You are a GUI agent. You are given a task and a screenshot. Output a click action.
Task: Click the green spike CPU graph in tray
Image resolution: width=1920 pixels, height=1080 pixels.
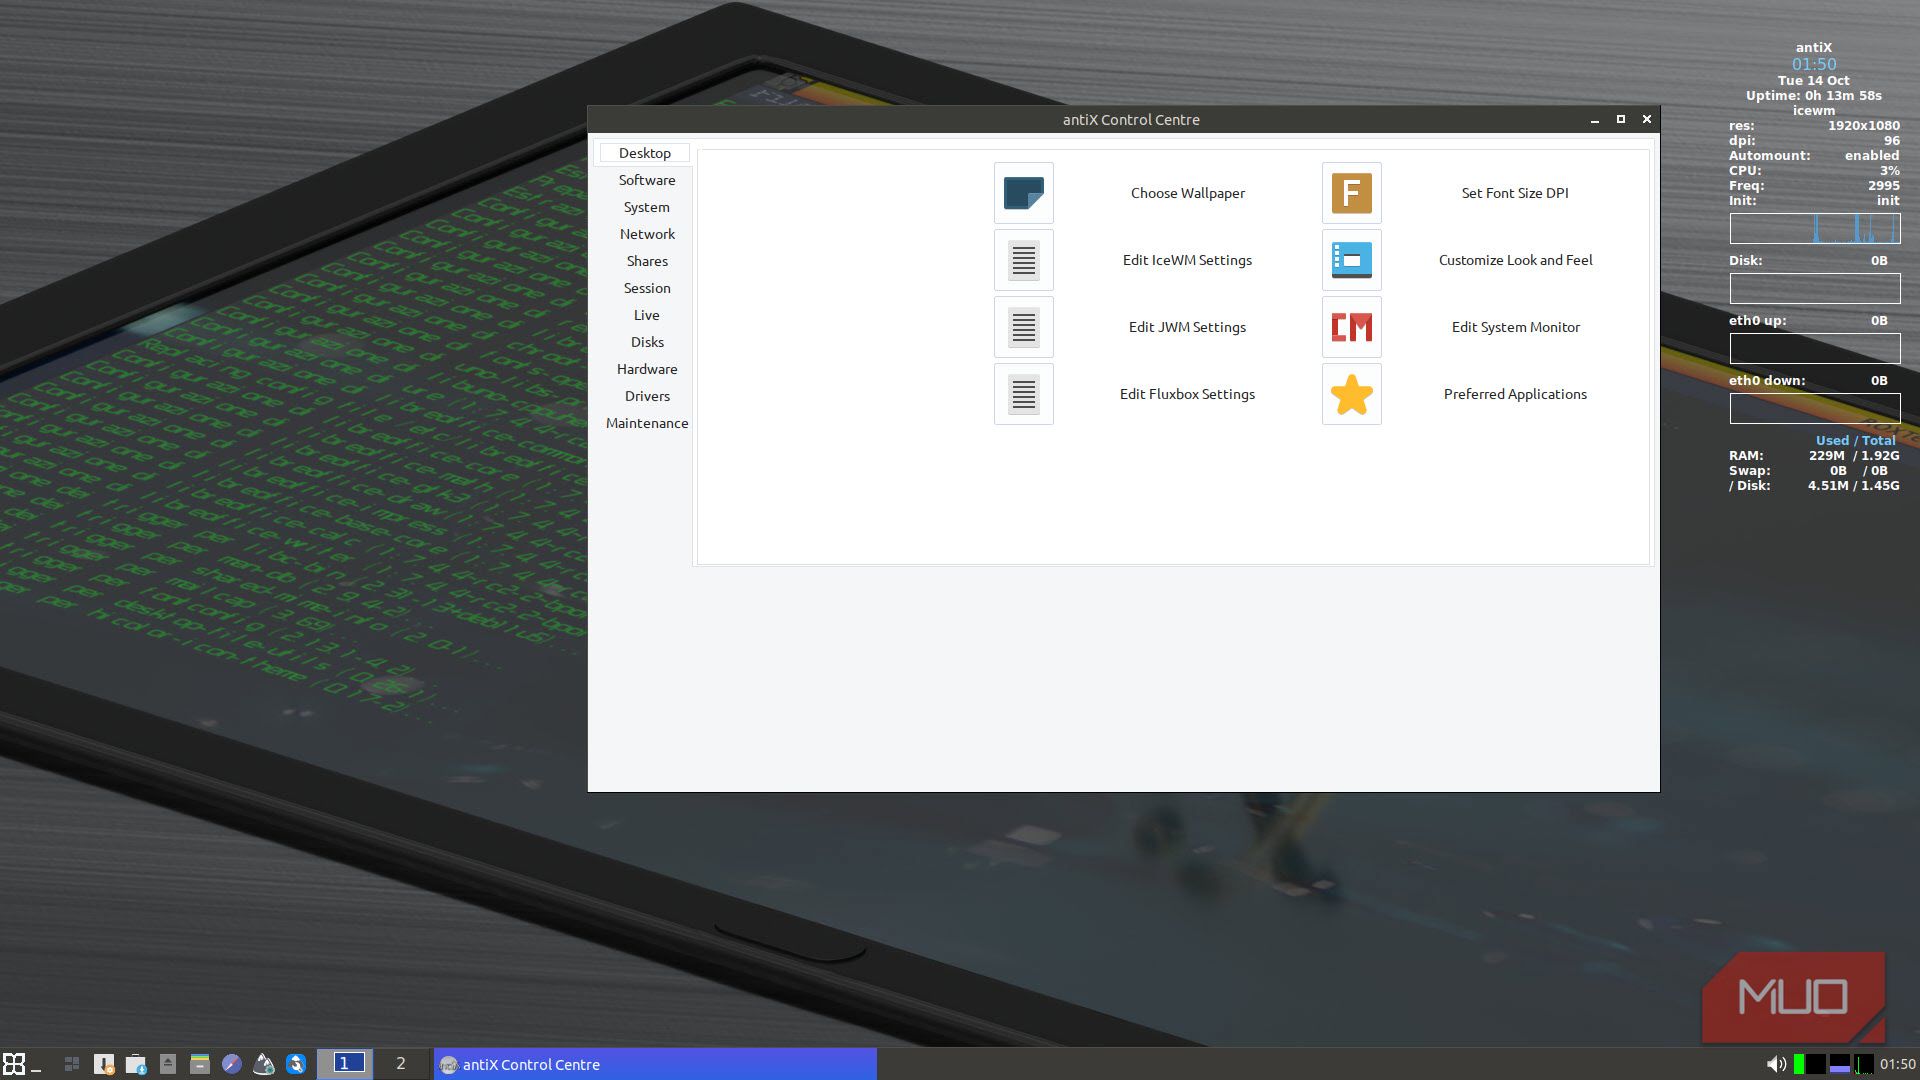[1864, 1064]
